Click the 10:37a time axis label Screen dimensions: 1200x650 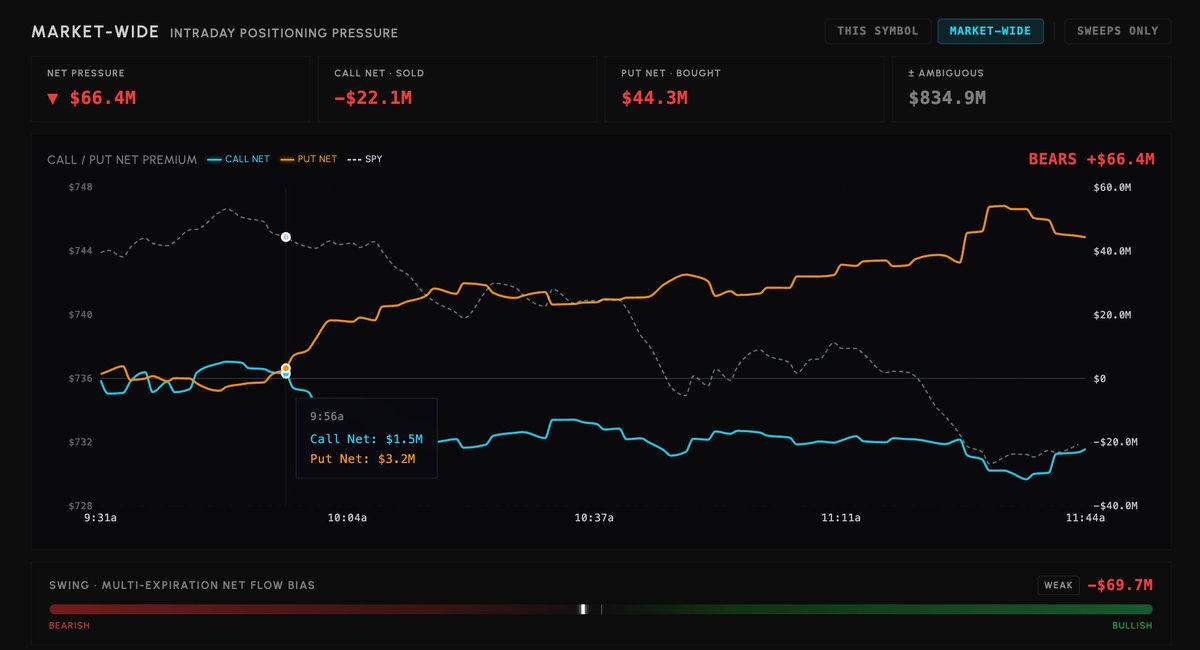click(x=594, y=518)
